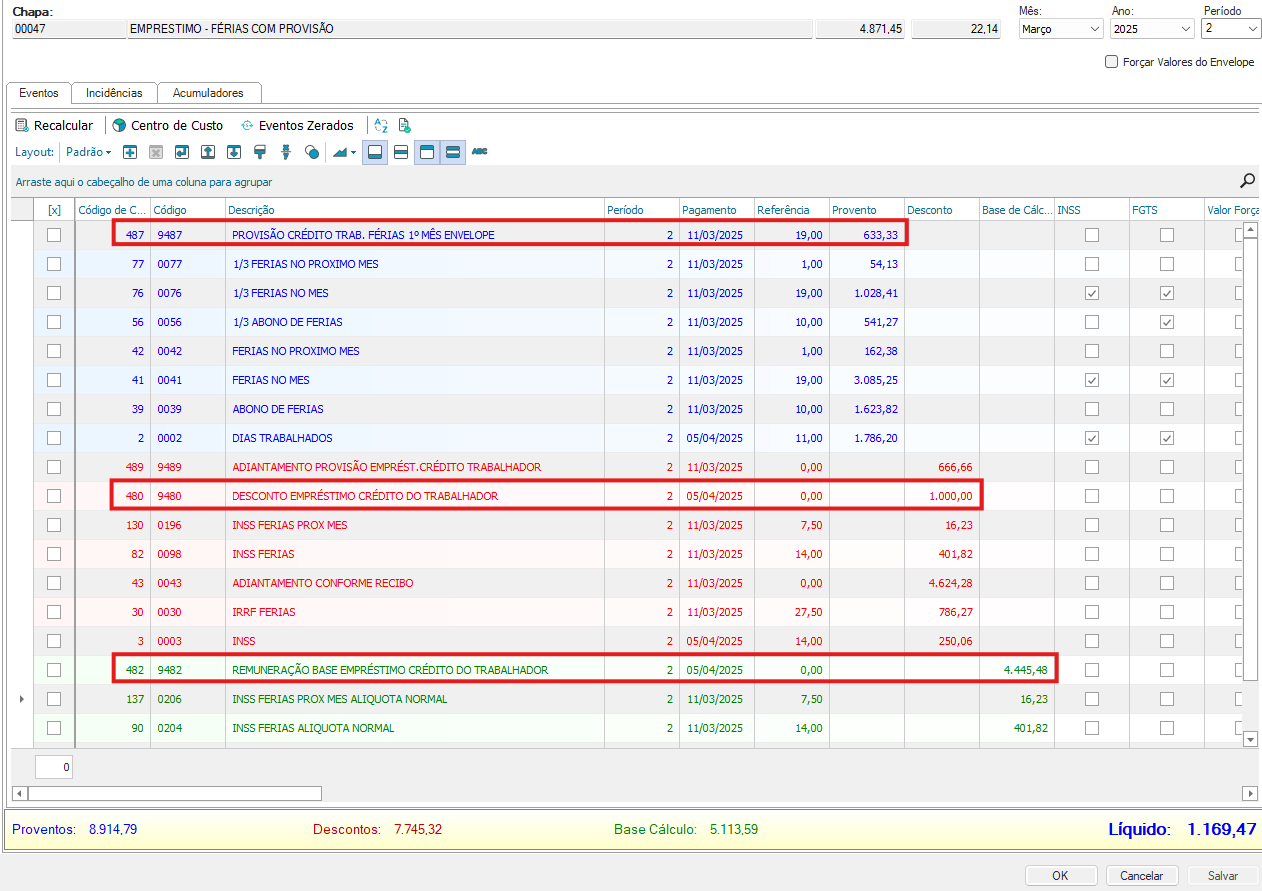Click the split horizontal view icon

point(401,152)
